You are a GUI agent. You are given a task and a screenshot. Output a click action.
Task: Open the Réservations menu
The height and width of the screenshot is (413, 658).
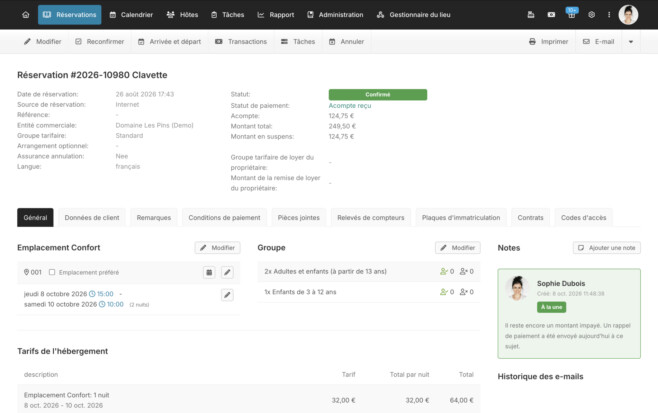(x=70, y=15)
